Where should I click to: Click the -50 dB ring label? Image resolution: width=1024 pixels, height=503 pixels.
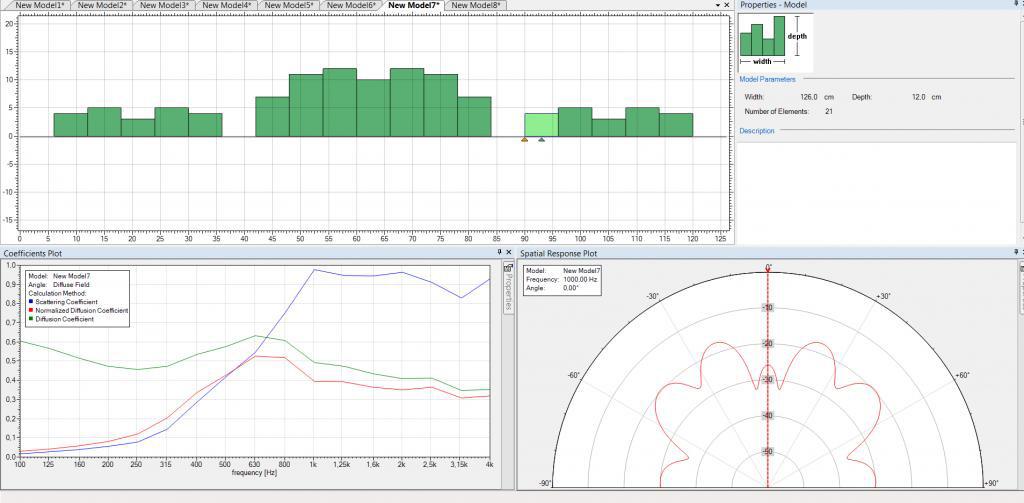pyautogui.click(x=768, y=452)
